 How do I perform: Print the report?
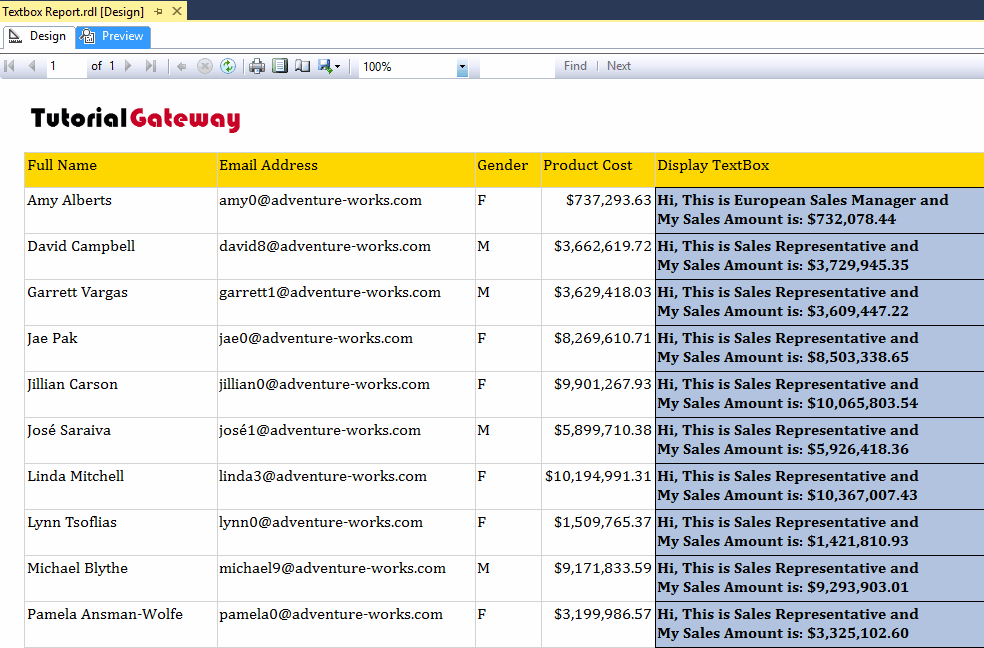click(x=257, y=66)
